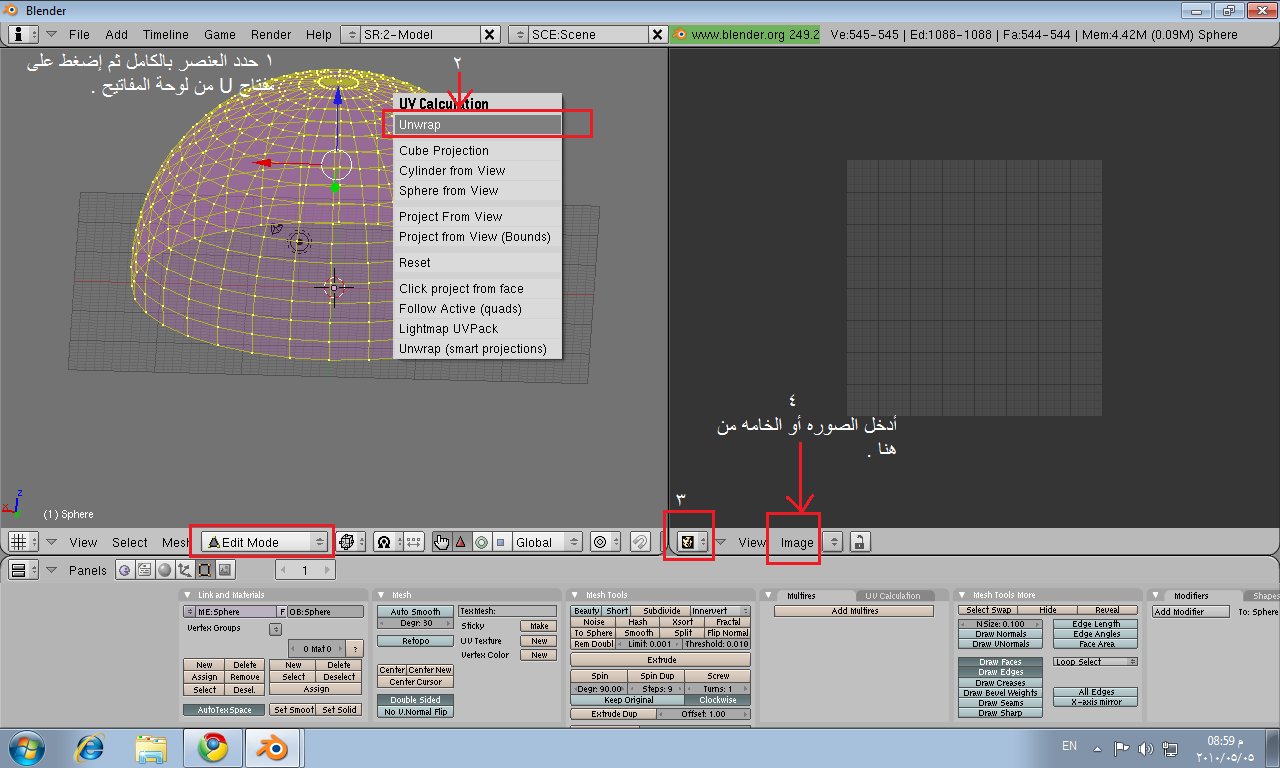Click the Subdivide button

(661, 610)
